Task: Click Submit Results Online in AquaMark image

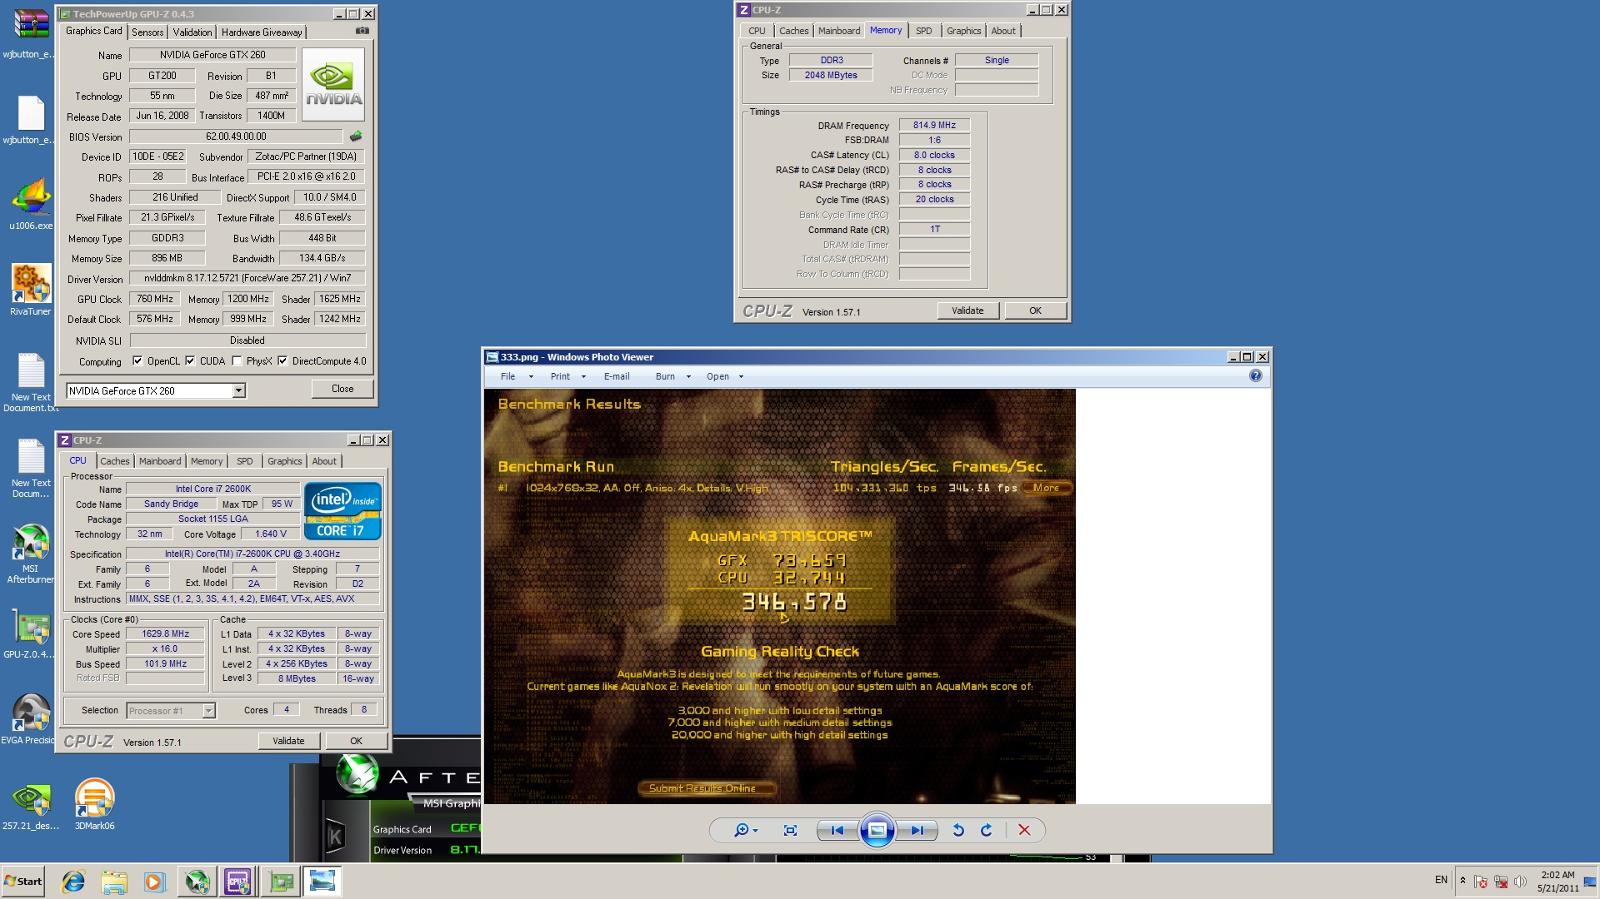Action: [706, 788]
